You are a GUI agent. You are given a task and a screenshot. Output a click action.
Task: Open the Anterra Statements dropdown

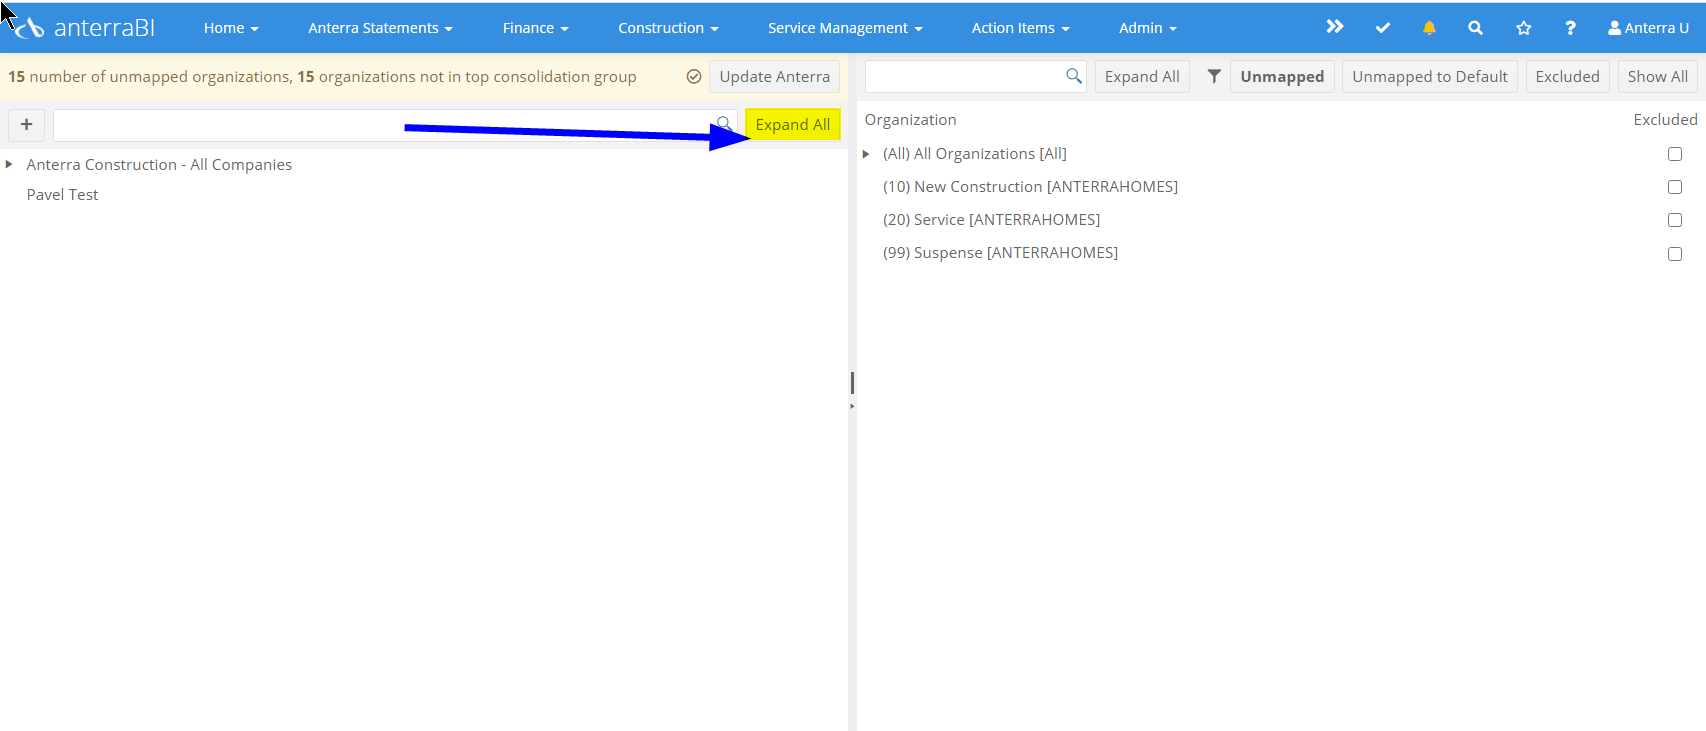coord(380,28)
